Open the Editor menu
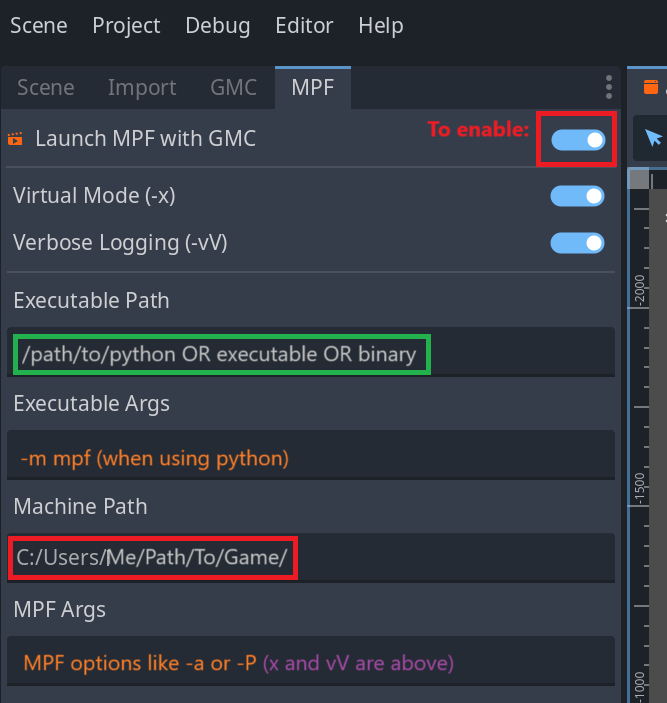The image size is (667, 703). coord(304,25)
